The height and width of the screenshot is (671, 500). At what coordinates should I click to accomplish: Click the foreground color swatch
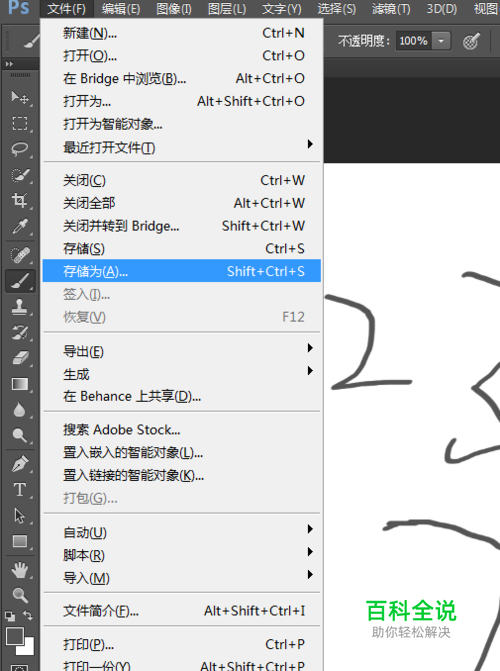[x=14, y=636]
